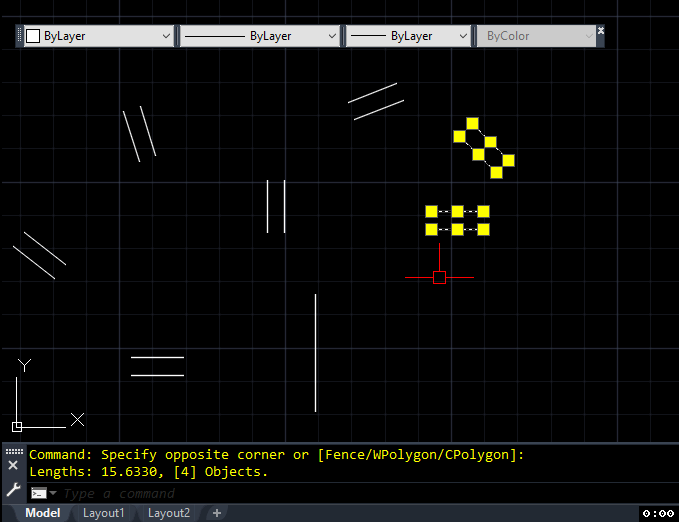Click the command prompt icon

39,493
